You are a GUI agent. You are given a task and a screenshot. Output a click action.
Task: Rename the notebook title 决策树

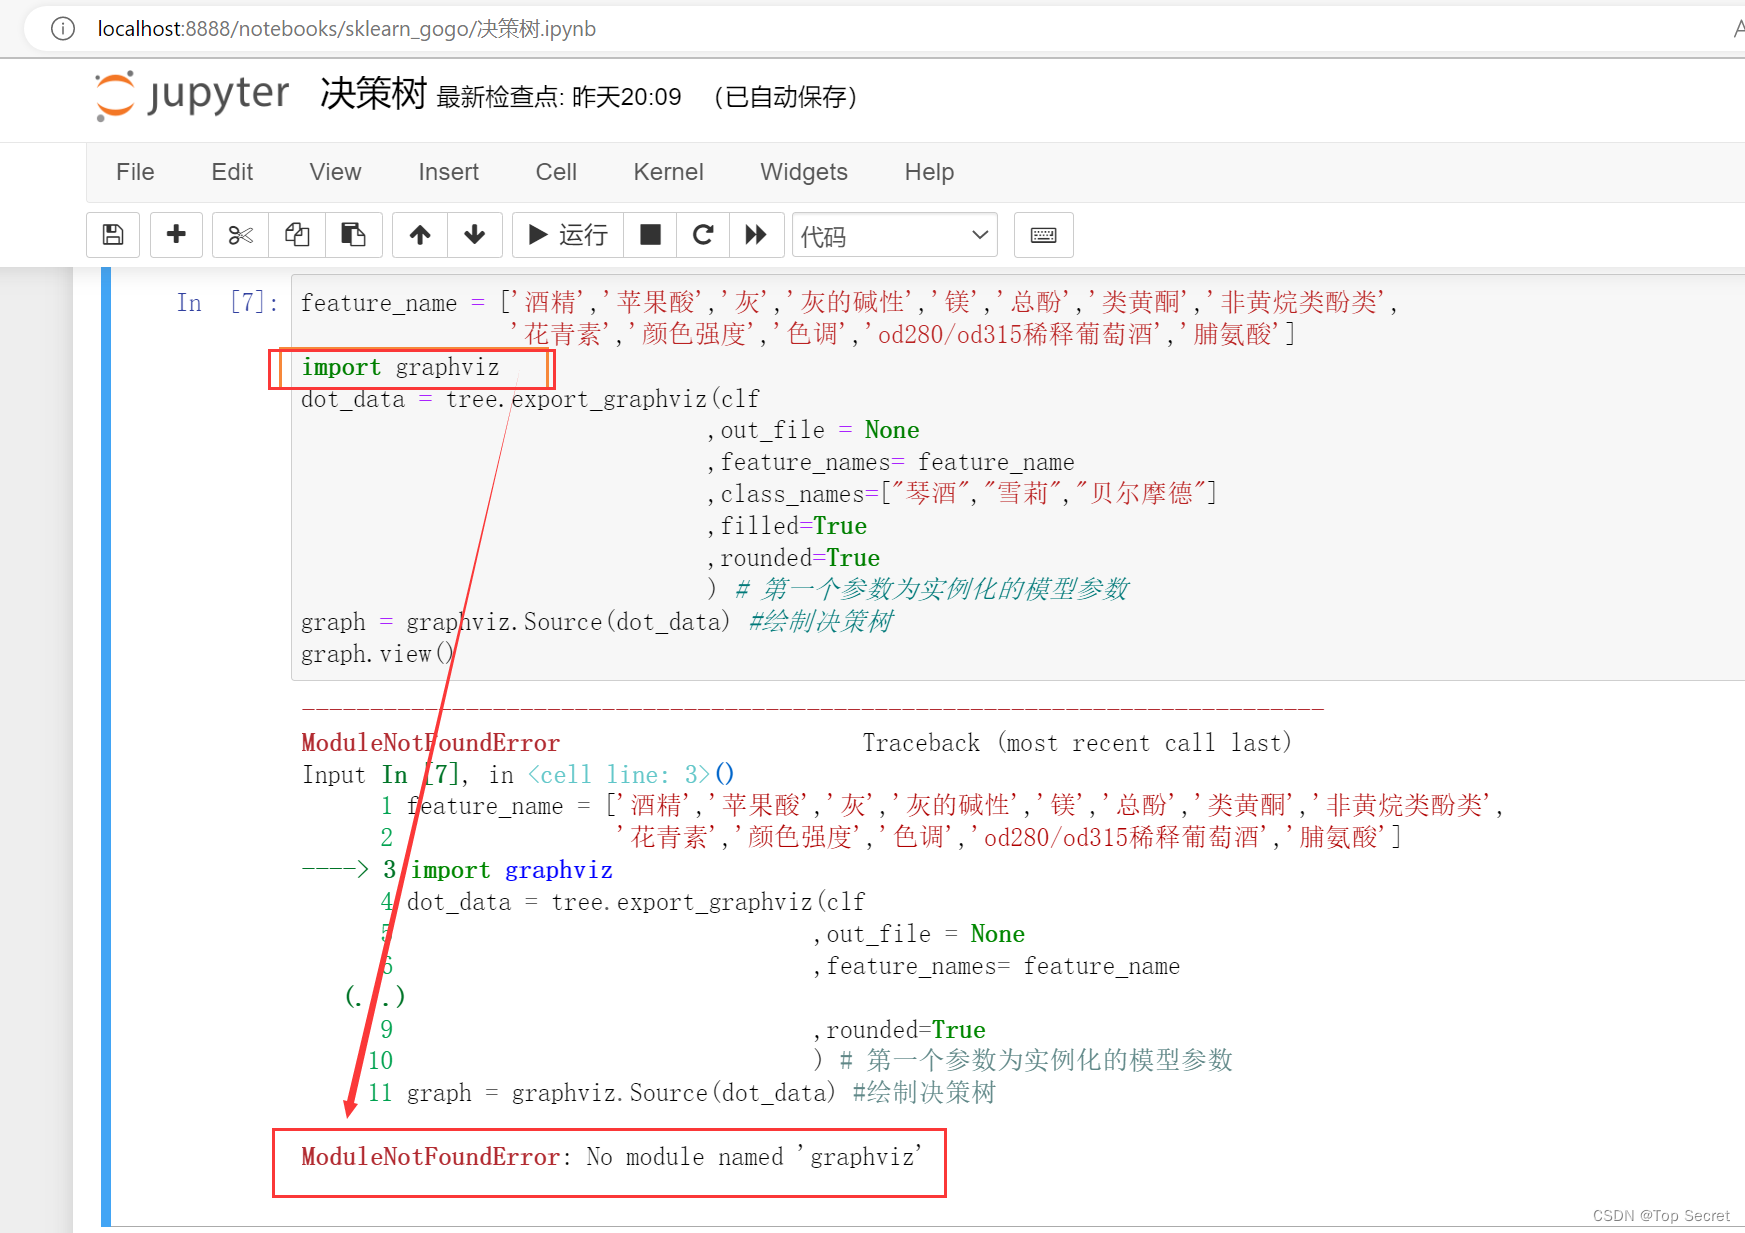tap(373, 94)
